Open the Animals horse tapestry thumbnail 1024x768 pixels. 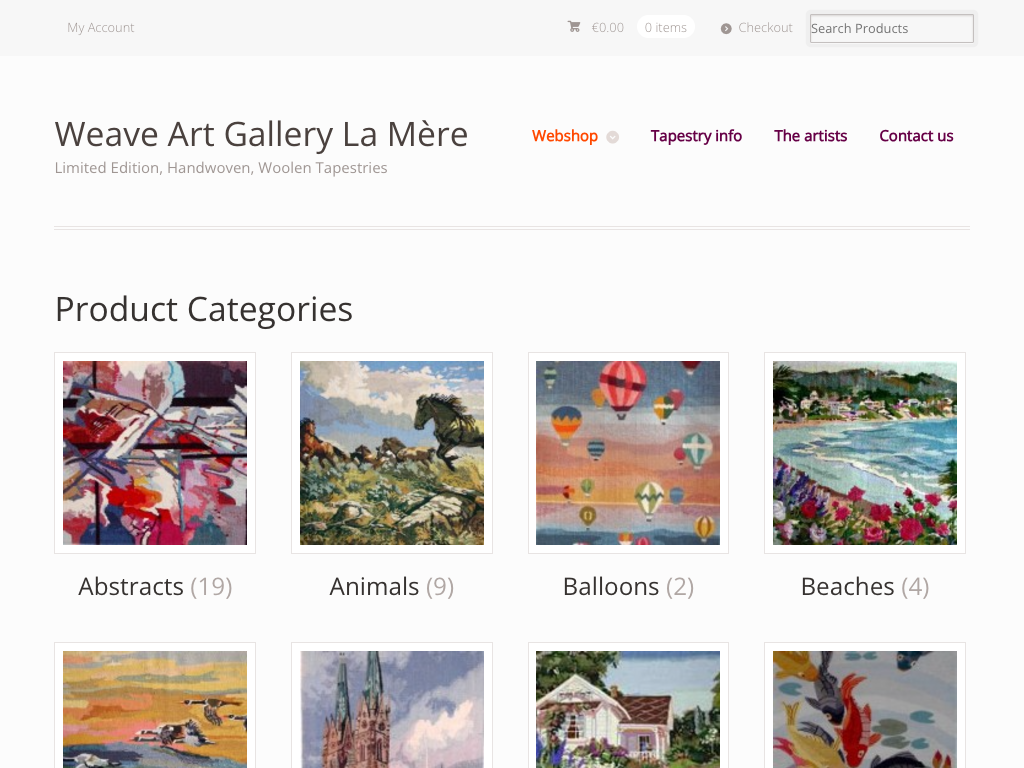point(392,453)
